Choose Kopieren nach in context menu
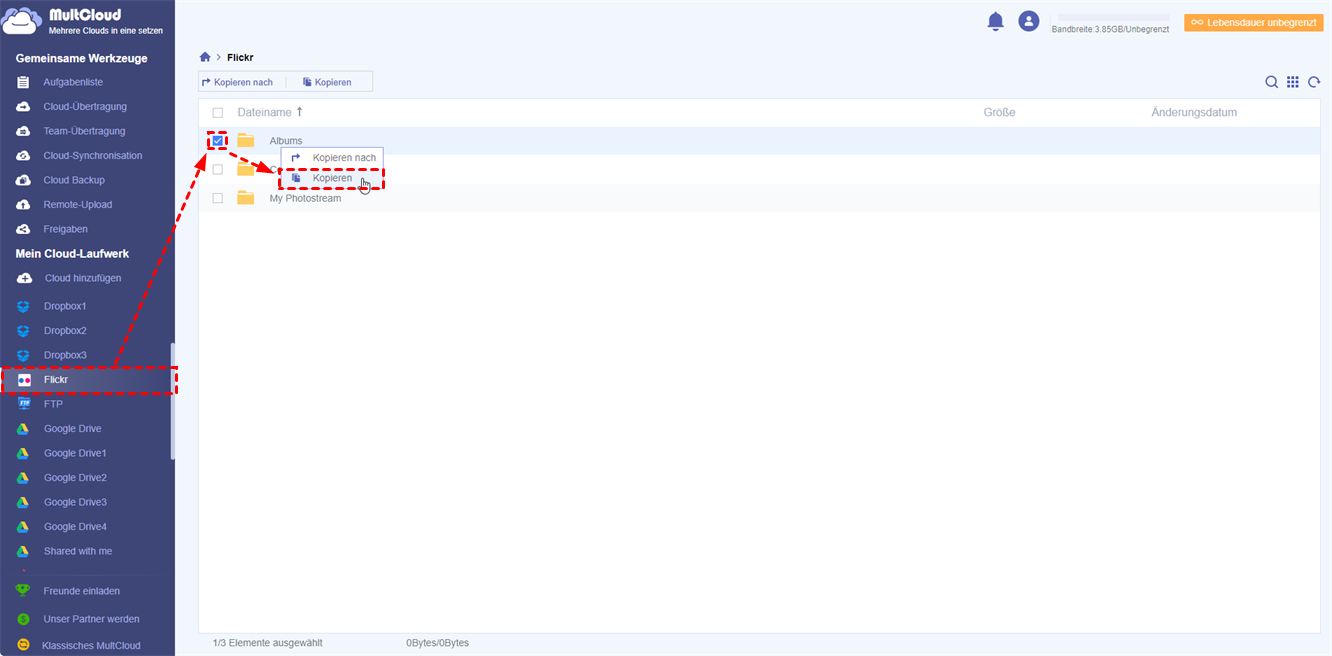This screenshot has width=1332, height=656. pyautogui.click(x=333, y=158)
